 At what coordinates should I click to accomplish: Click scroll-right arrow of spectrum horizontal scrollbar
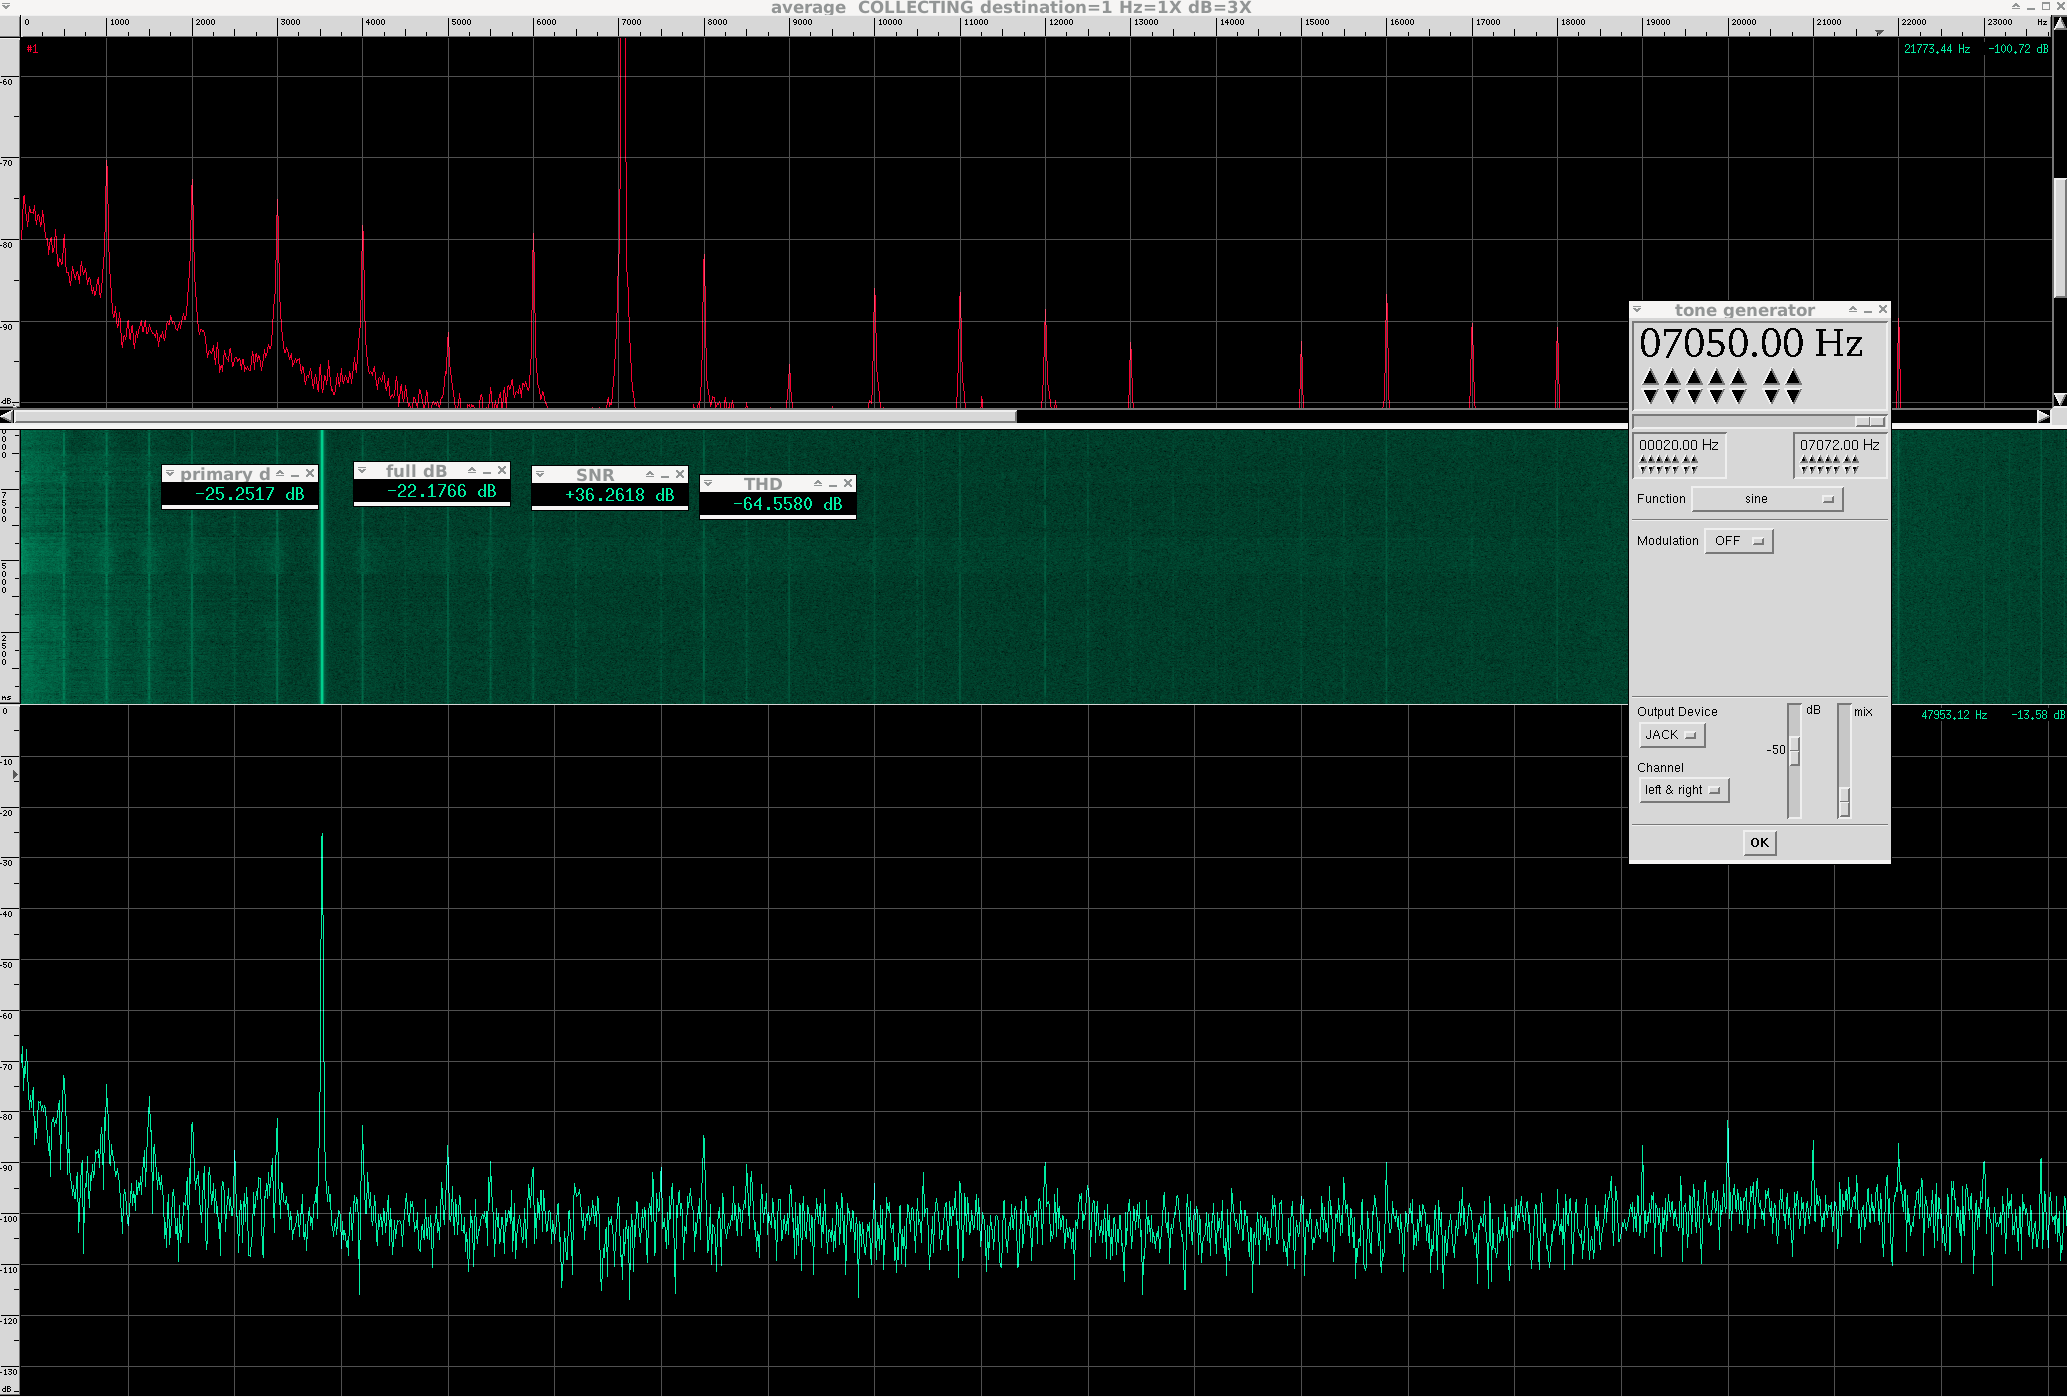pyautogui.click(x=2043, y=416)
